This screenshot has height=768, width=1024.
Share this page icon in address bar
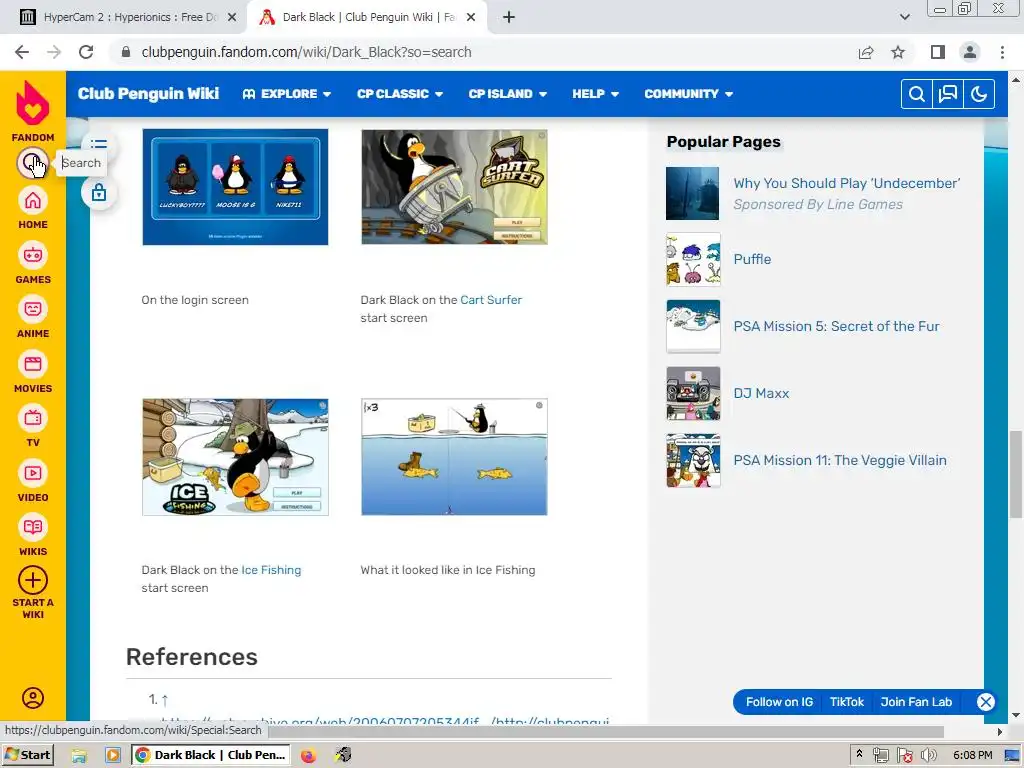(x=866, y=52)
